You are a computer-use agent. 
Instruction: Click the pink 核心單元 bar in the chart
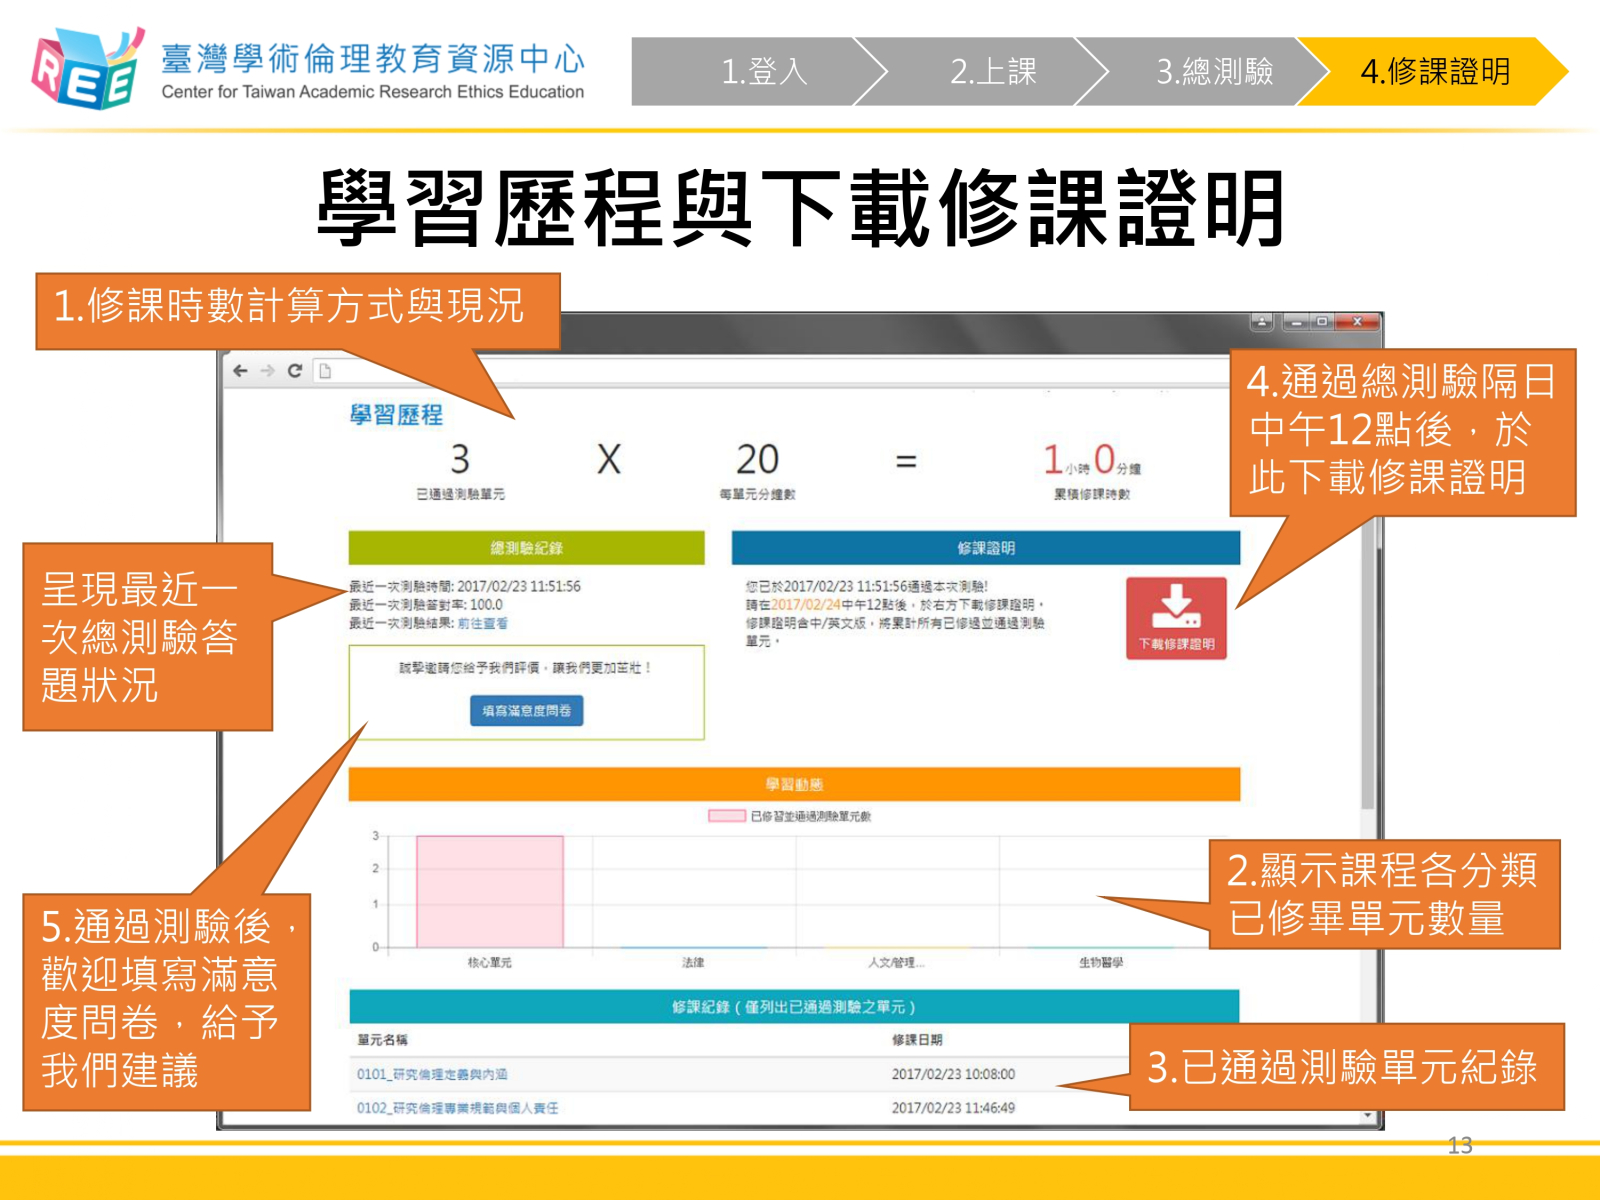point(489,890)
